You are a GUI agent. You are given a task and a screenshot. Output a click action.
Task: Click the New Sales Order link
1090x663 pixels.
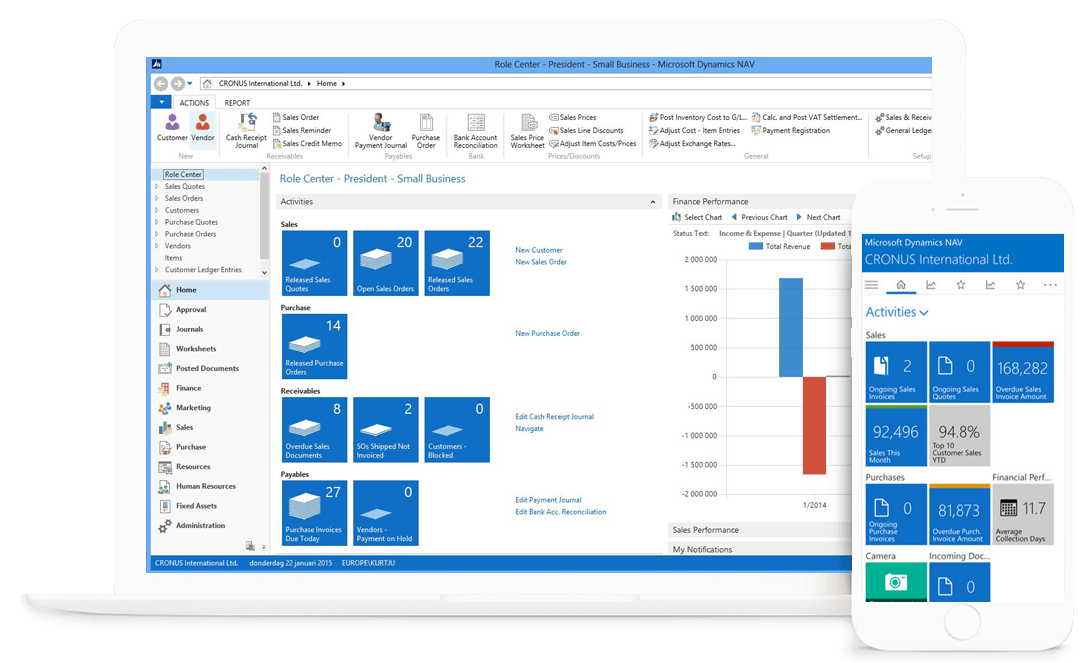click(x=541, y=262)
